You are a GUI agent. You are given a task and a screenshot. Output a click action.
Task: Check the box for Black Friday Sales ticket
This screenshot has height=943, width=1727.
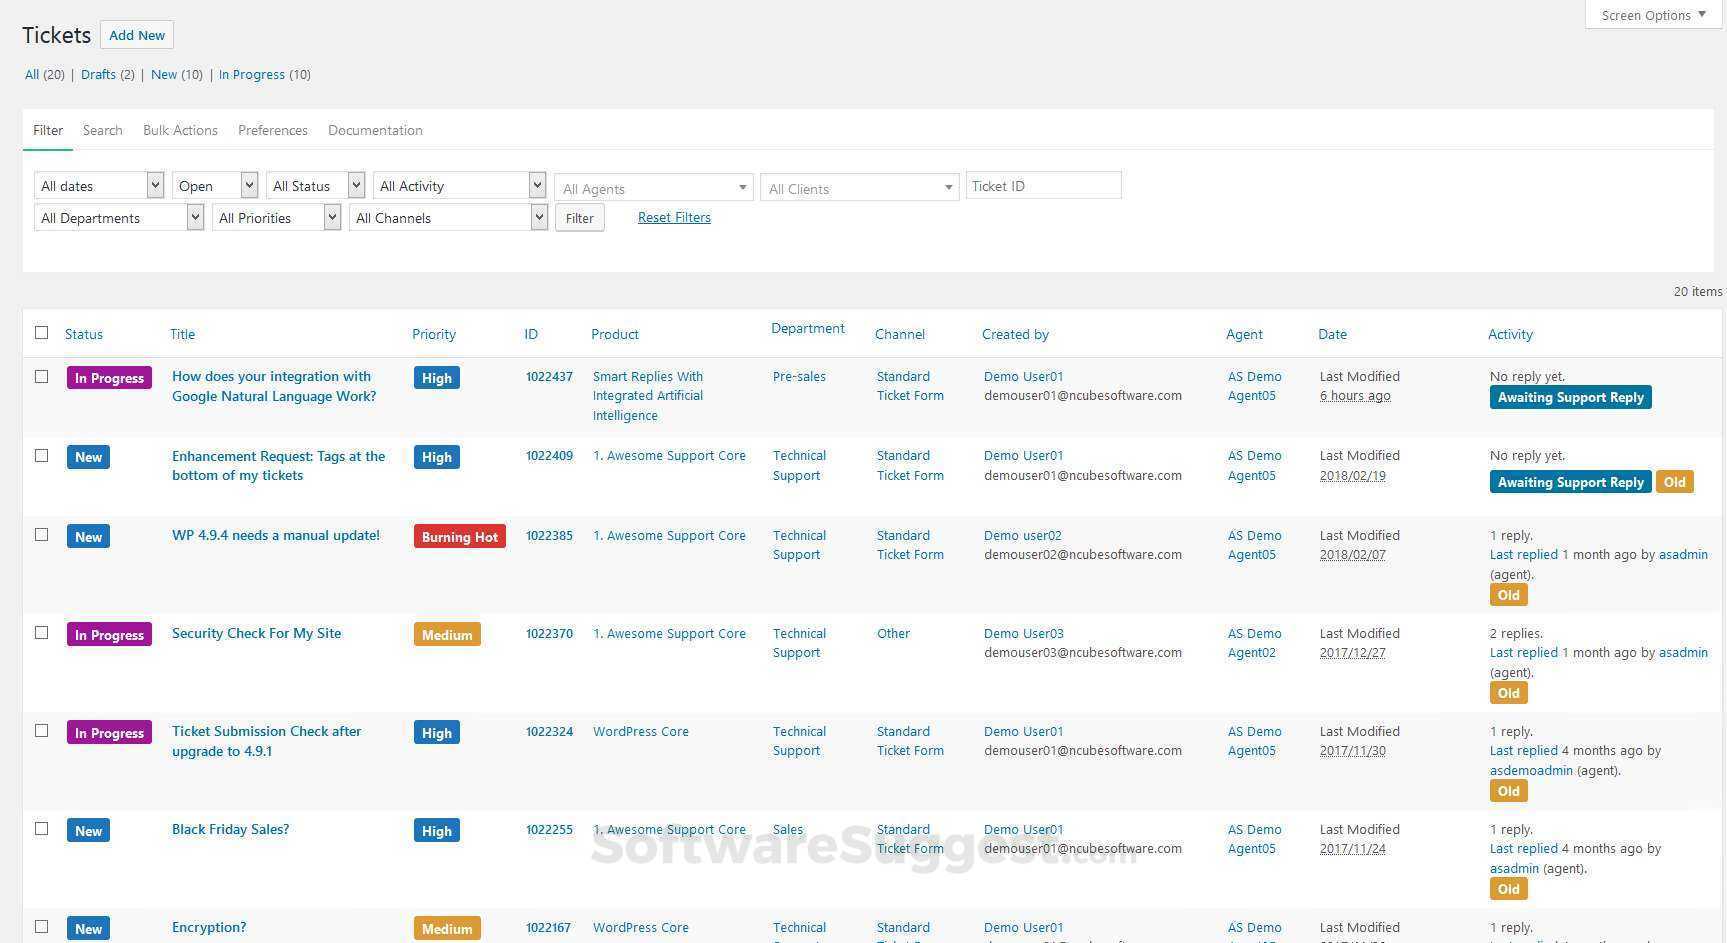tap(41, 829)
